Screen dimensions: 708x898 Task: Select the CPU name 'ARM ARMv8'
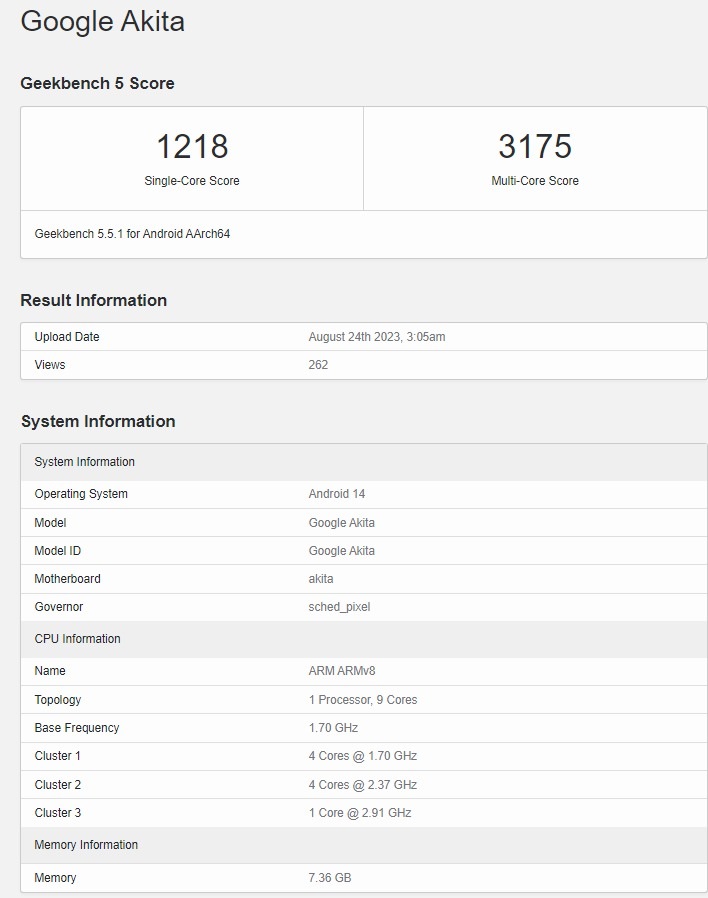tap(342, 671)
